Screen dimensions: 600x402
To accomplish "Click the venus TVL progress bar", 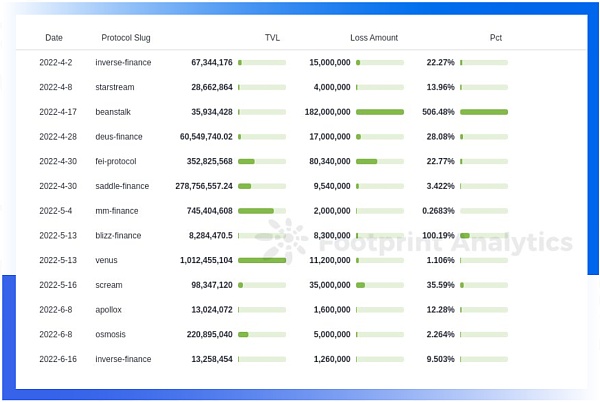I will tap(262, 260).
